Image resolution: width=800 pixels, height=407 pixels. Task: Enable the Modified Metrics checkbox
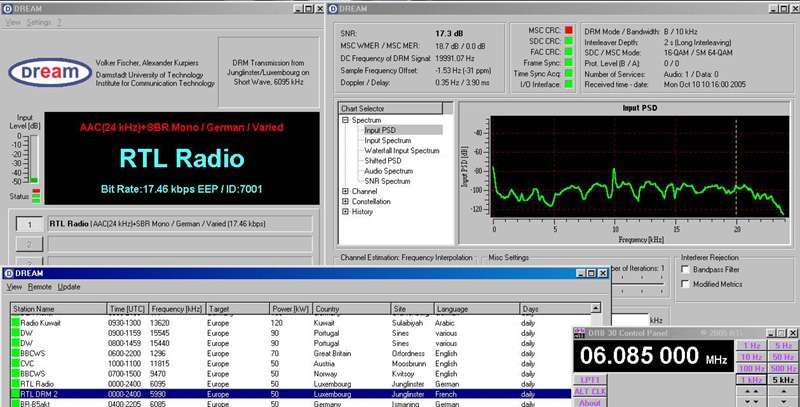(x=685, y=284)
